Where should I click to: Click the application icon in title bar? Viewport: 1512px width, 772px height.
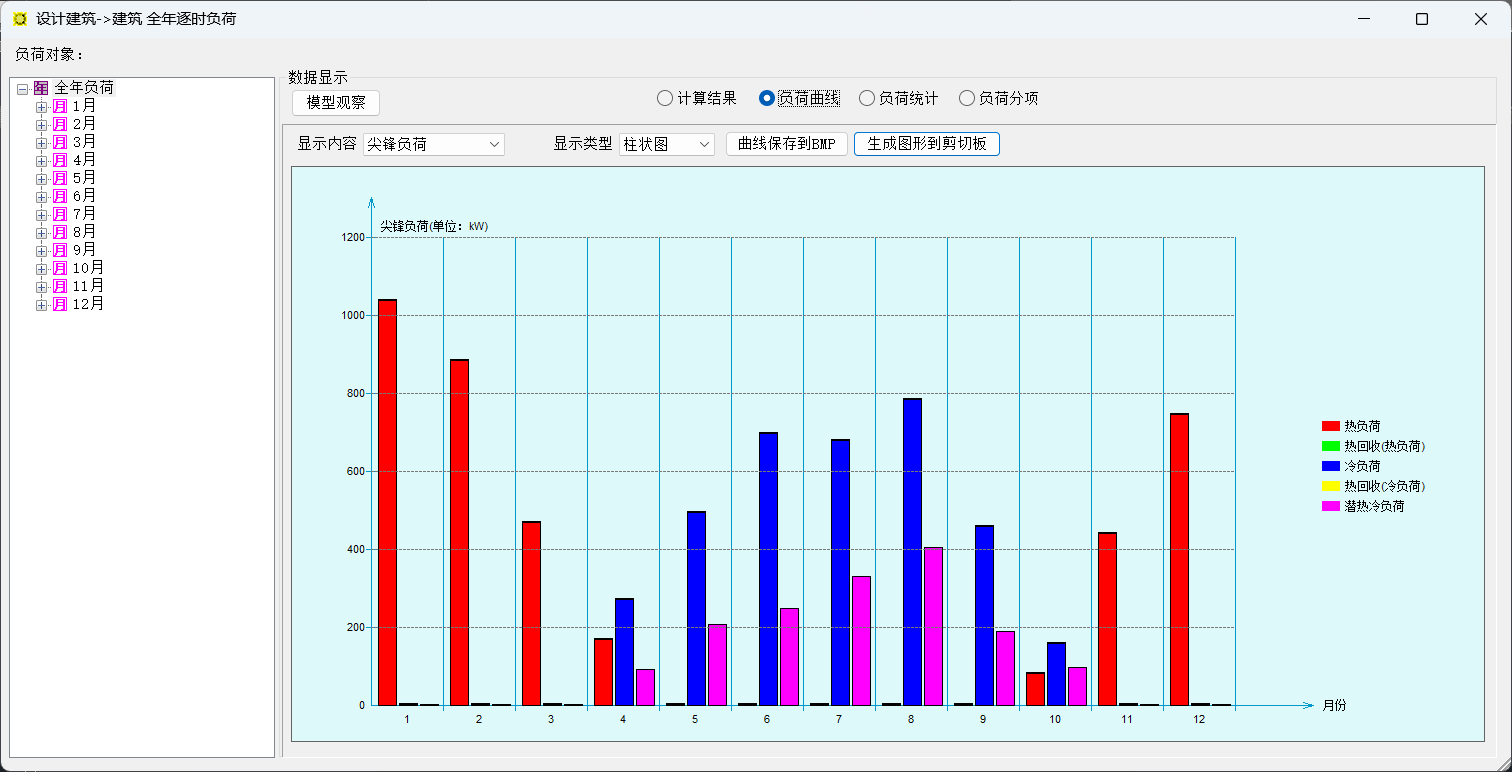pos(20,19)
